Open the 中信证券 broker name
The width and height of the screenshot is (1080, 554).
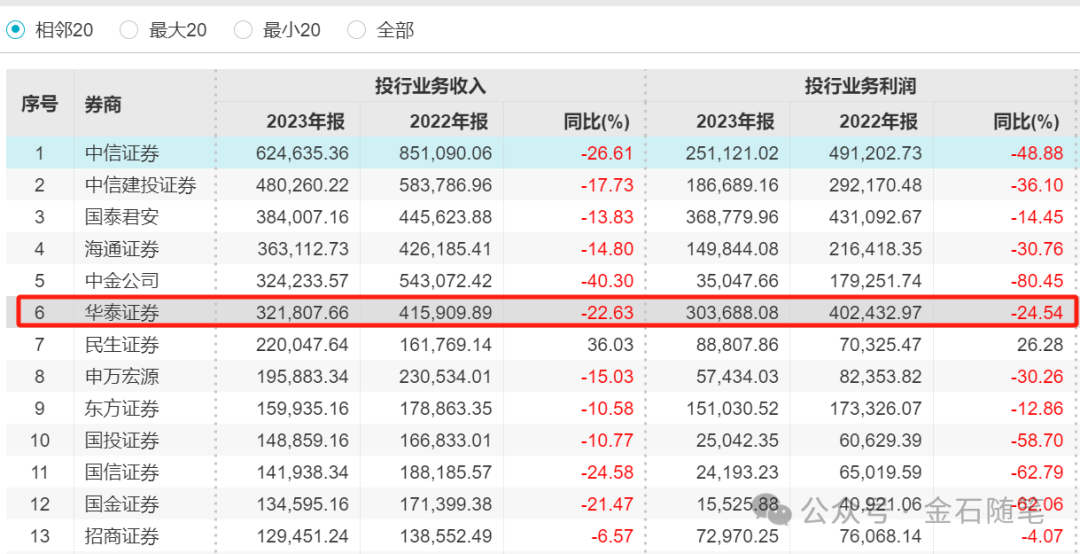click(x=122, y=154)
